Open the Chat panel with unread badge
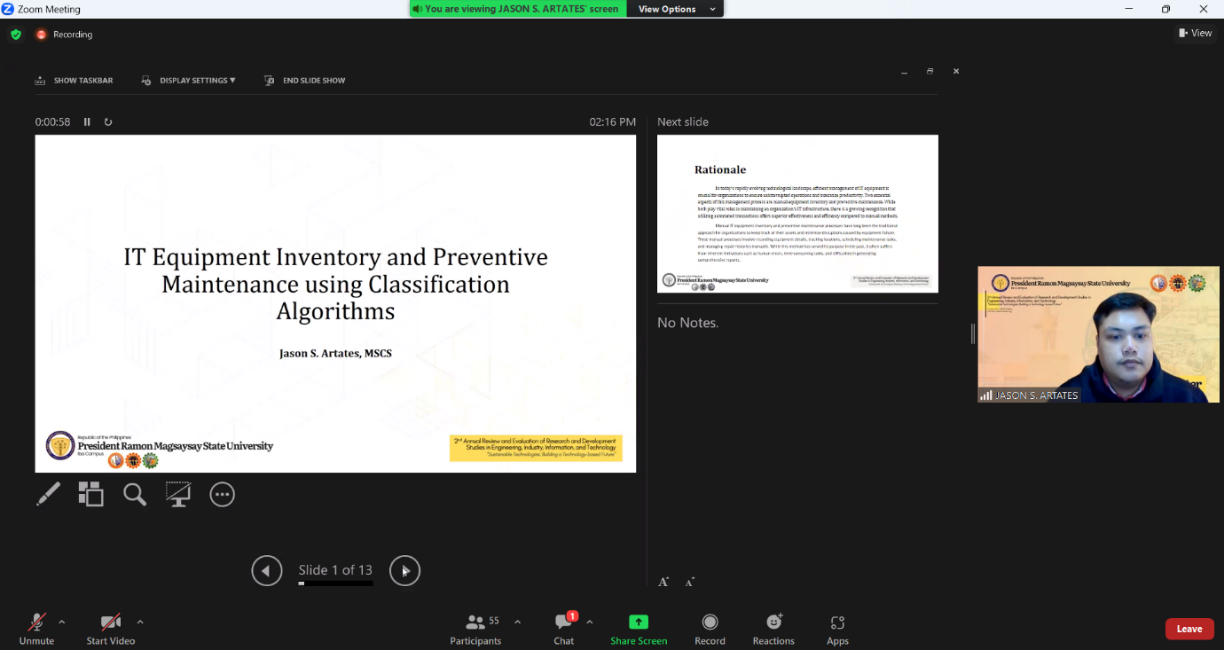This screenshot has width=1224, height=650. (x=564, y=627)
